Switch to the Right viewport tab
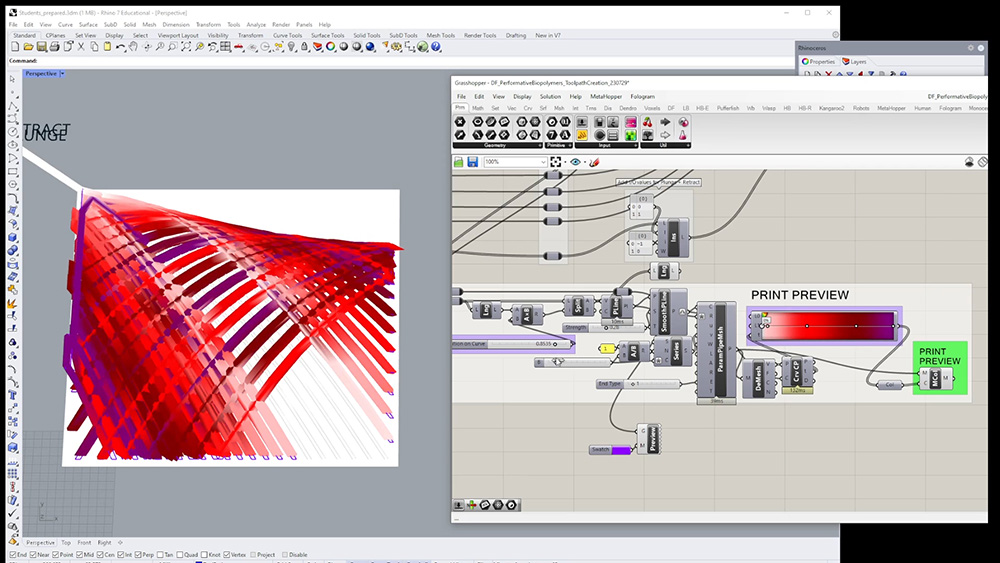Screen dimensions: 1000x563 pos(105,543)
